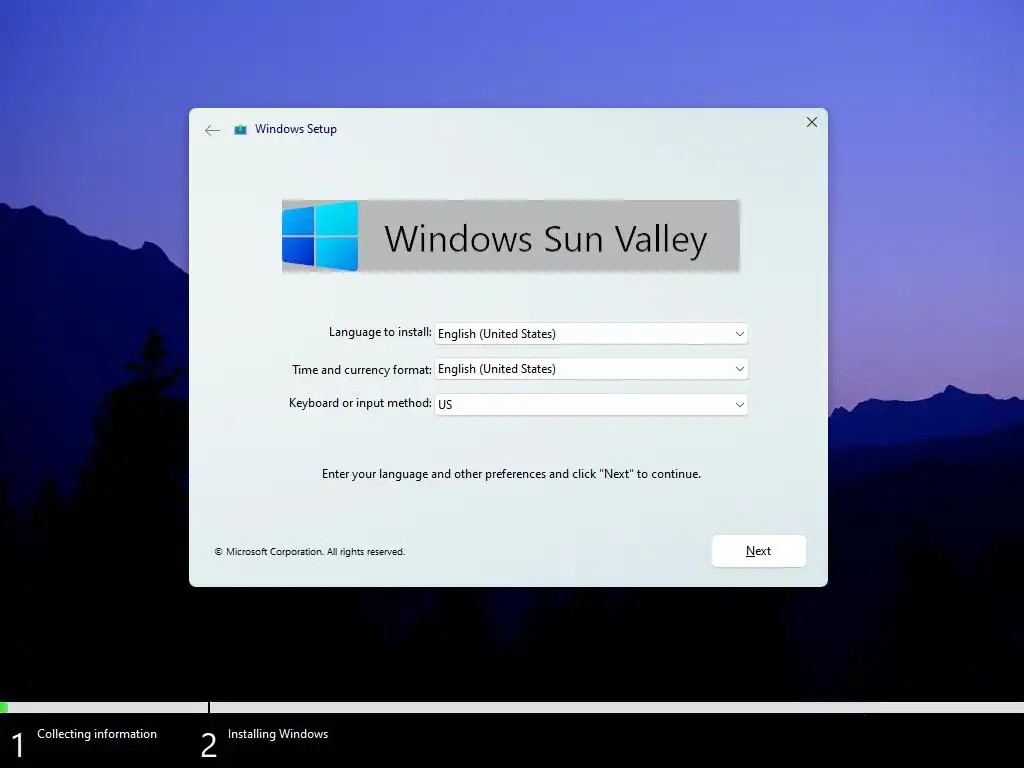The image size is (1024, 768).
Task: Click the installation progress bar
Action: pyautogui.click(x=512, y=707)
